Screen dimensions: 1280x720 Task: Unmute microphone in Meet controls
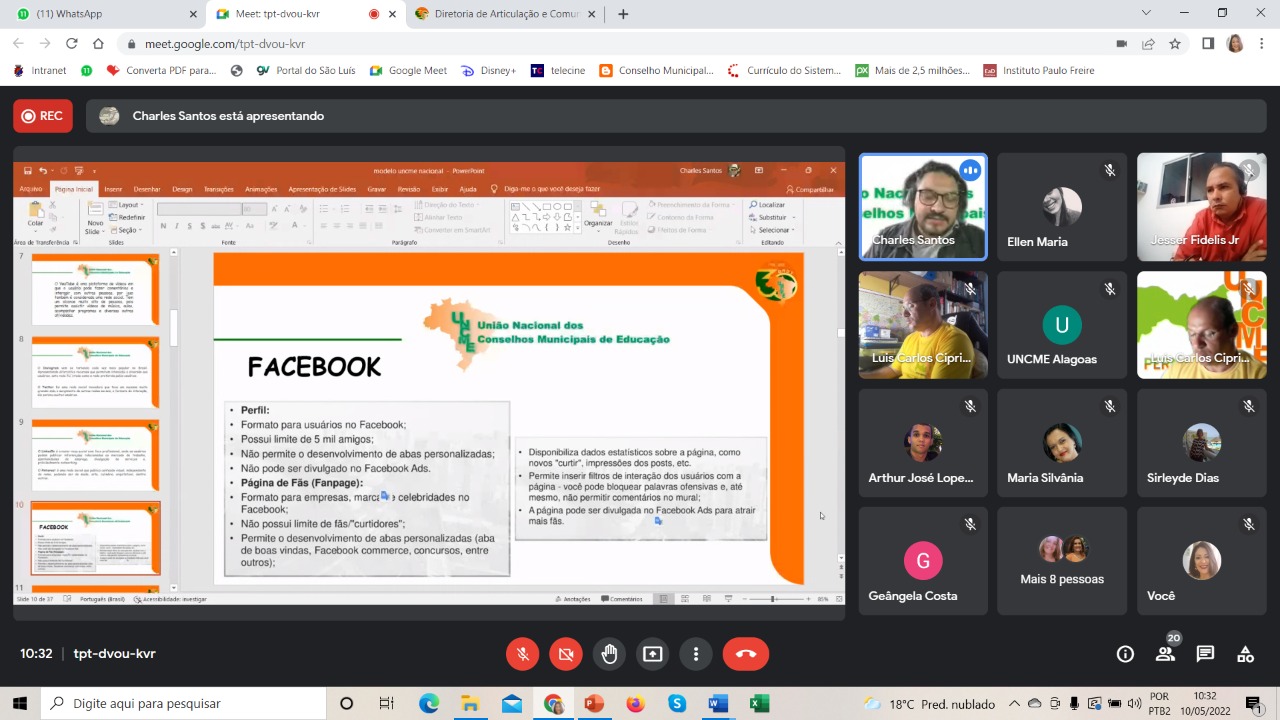coord(522,654)
